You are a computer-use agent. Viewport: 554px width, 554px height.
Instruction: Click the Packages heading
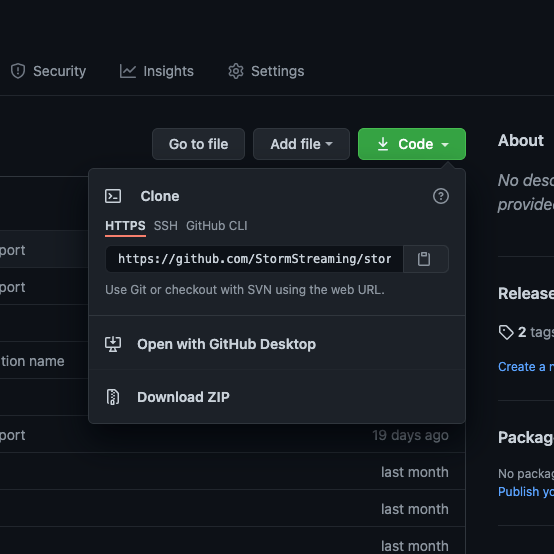(526, 437)
